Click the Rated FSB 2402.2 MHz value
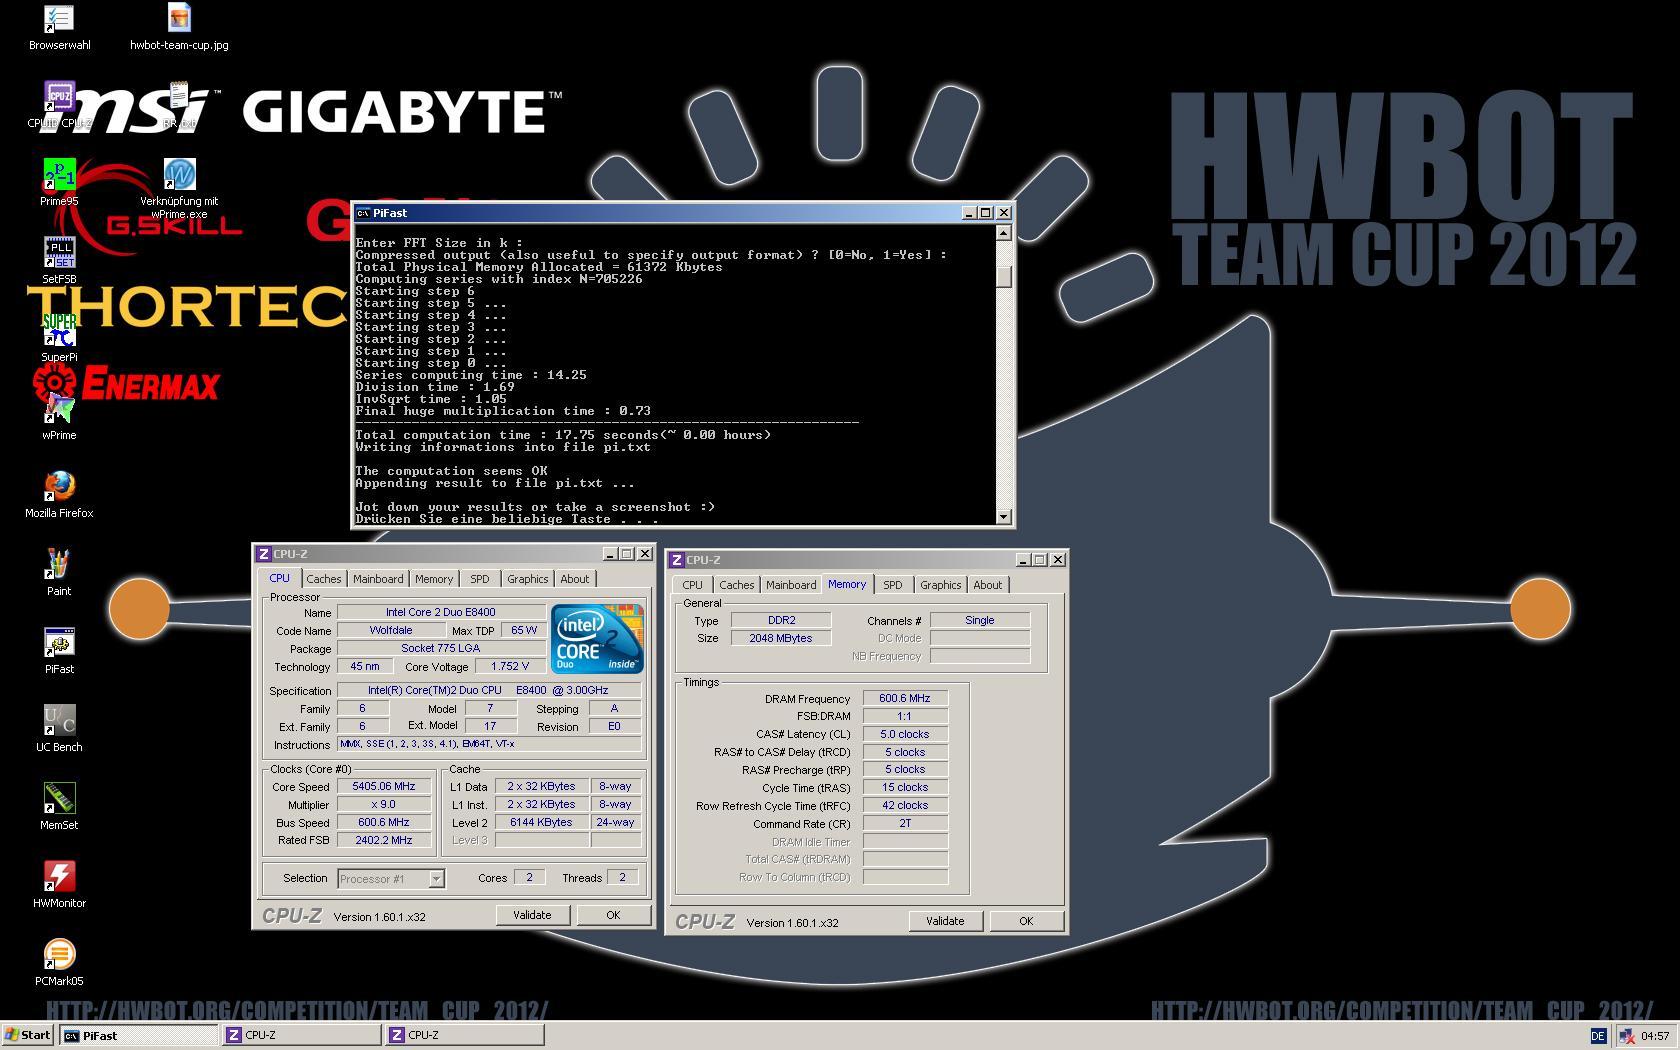This screenshot has height=1050, width=1680. coord(384,841)
